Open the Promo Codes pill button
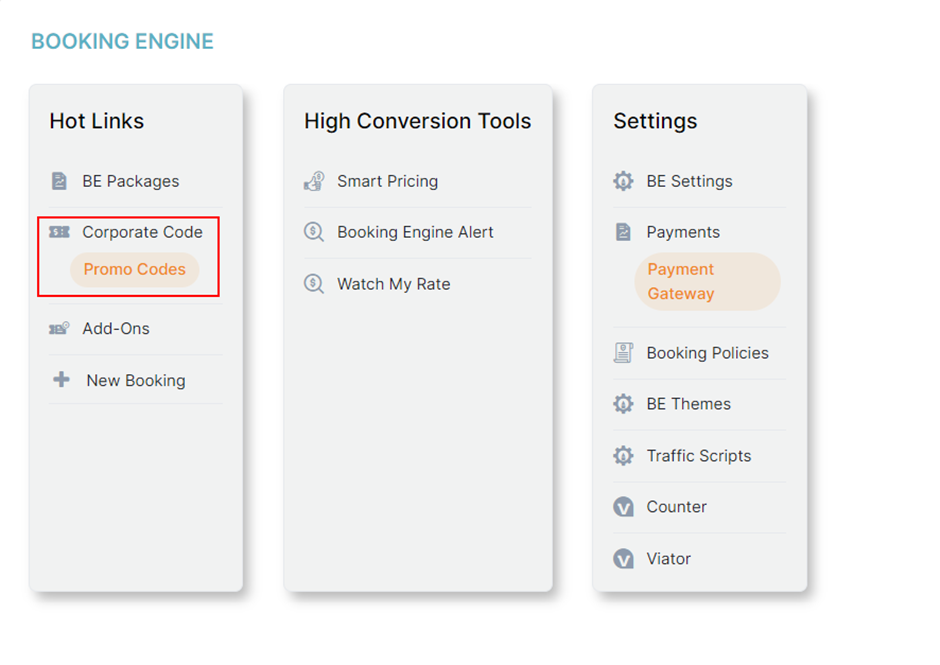 click(x=135, y=270)
